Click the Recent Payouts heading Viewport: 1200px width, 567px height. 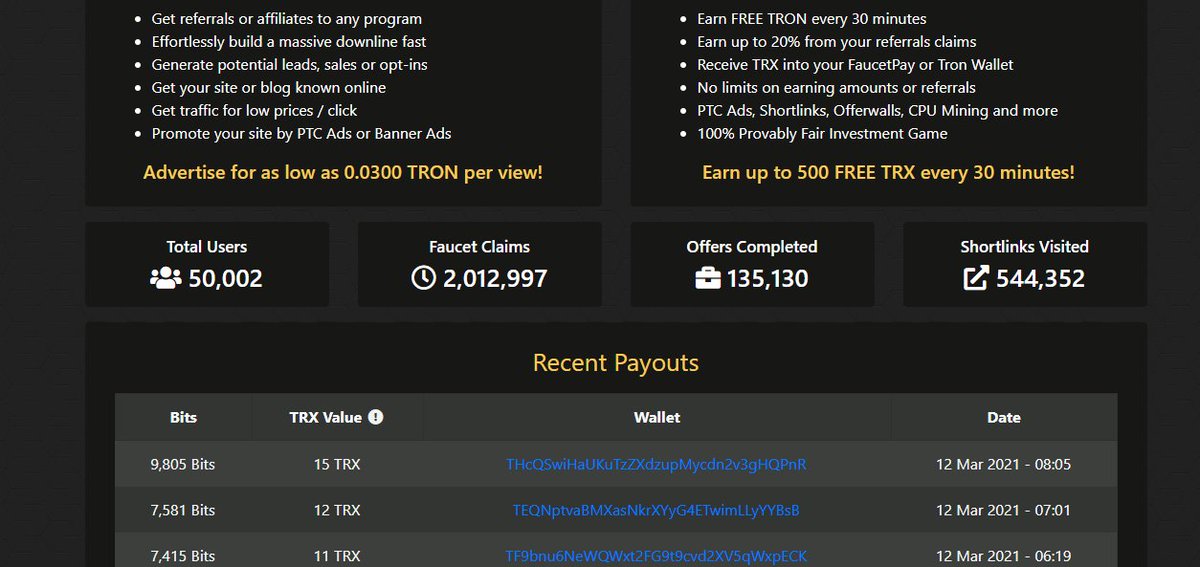pos(616,363)
